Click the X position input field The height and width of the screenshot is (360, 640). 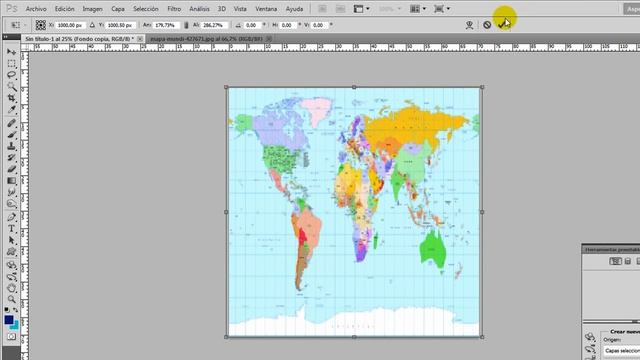click(x=70, y=25)
